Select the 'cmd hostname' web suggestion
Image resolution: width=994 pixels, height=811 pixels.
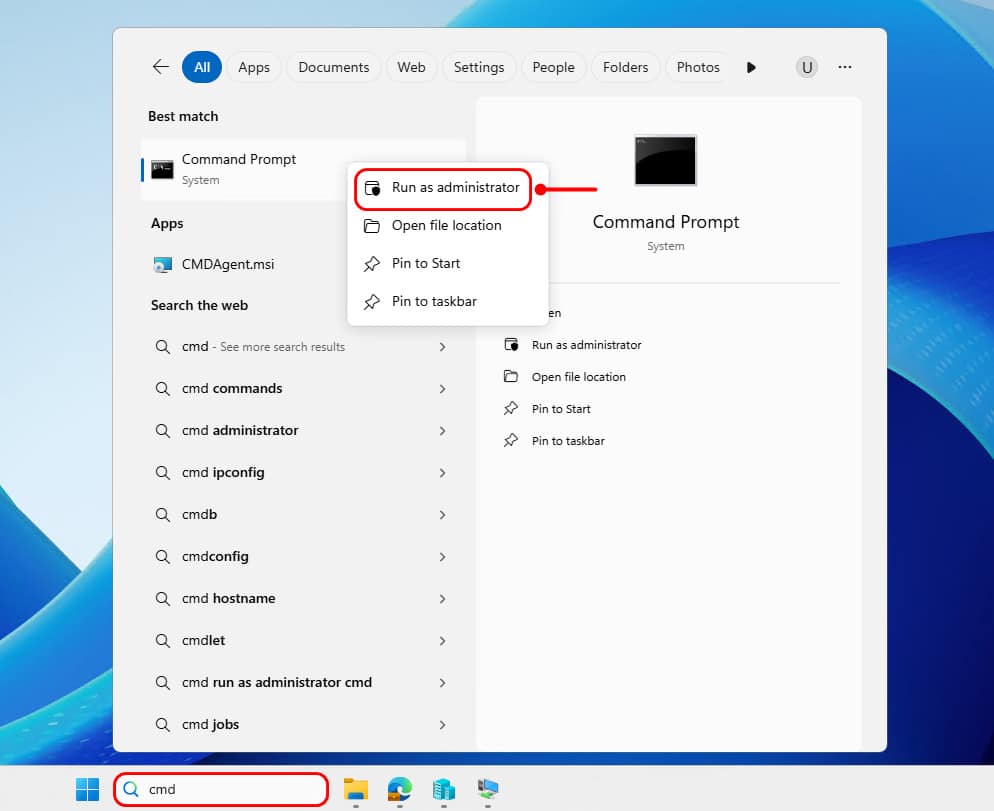(303, 599)
